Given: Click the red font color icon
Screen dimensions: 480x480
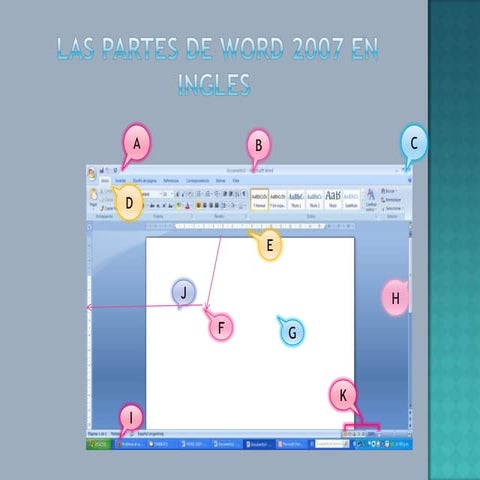Looking at the screenshot, I should (187, 206).
